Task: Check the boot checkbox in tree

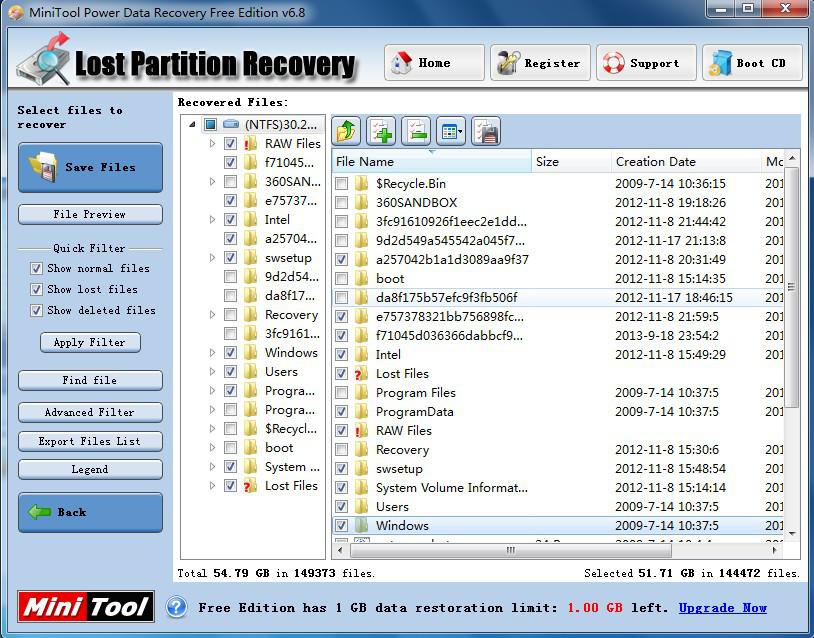Action: (x=230, y=447)
